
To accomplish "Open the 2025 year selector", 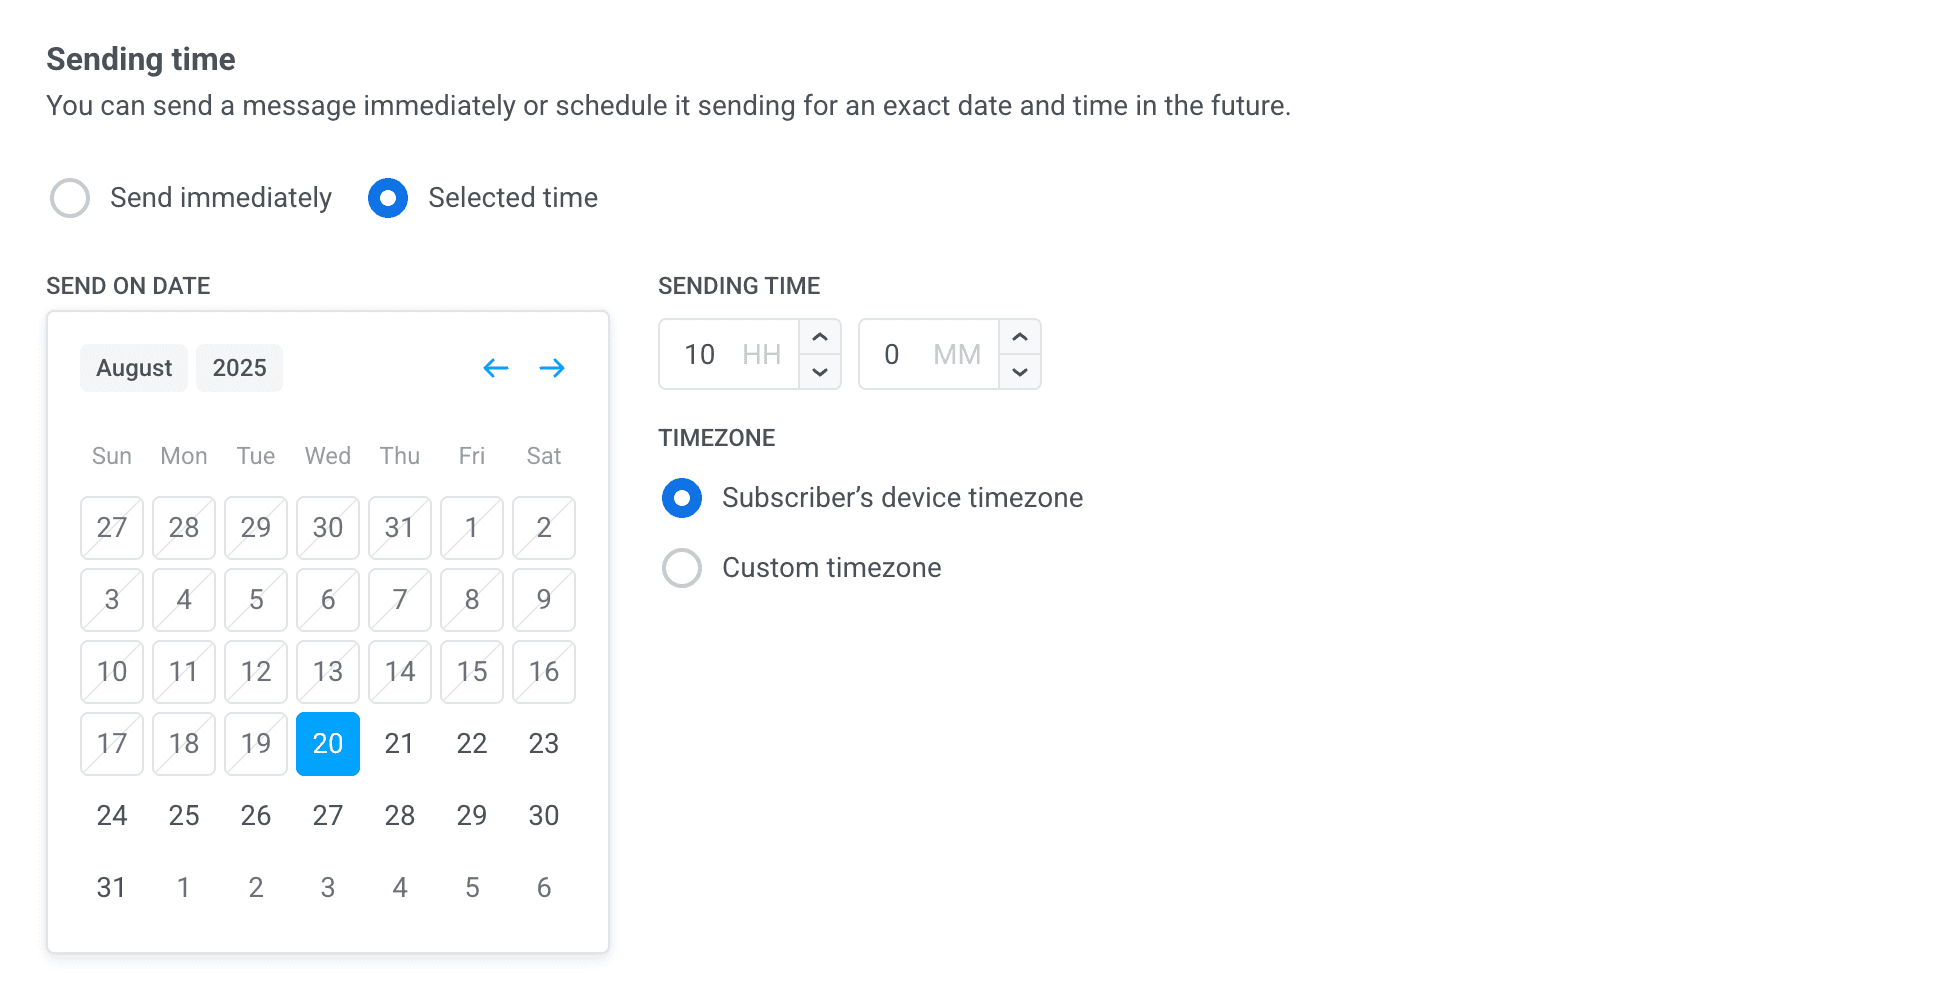I will click(x=239, y=368).
